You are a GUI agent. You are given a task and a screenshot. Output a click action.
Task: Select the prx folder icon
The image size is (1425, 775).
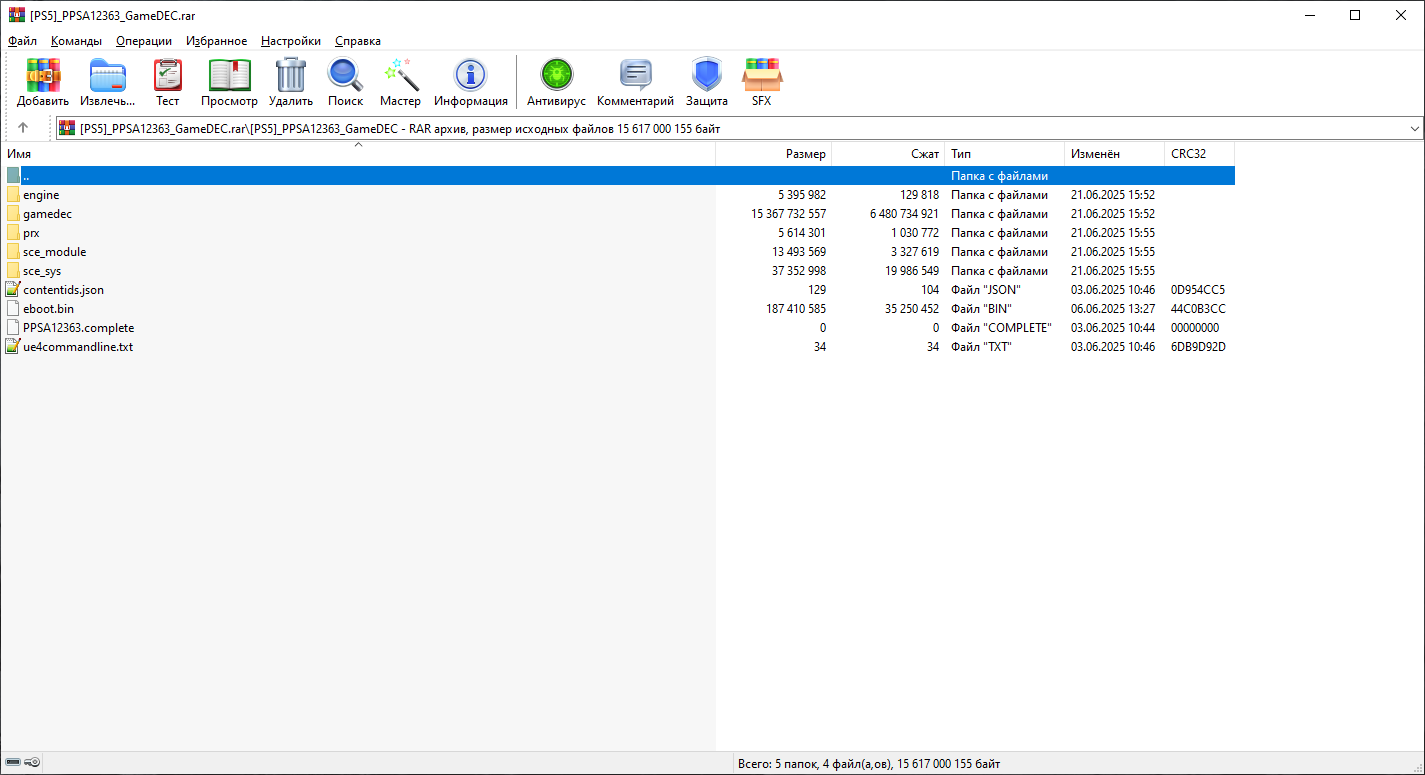pyautogui.click(x=13, y=233)
